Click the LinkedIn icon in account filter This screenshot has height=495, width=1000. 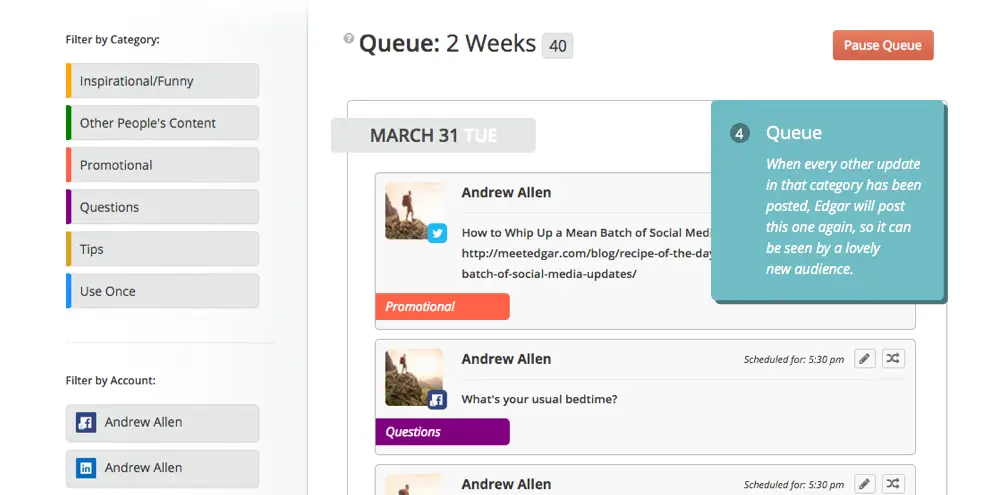[x=86, y=468]
